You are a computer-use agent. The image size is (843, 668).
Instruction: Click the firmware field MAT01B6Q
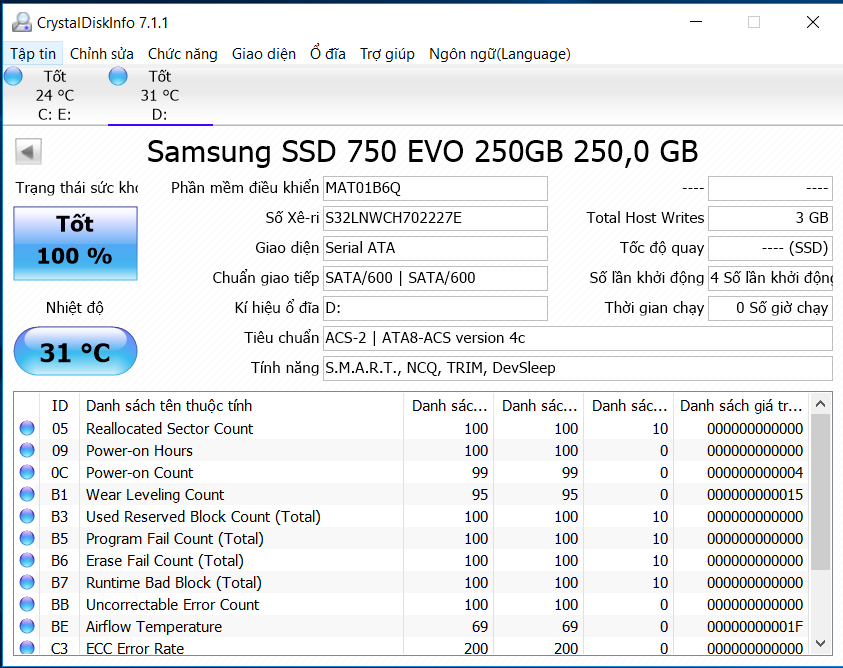pyautogui.click(x=435, y=188)
